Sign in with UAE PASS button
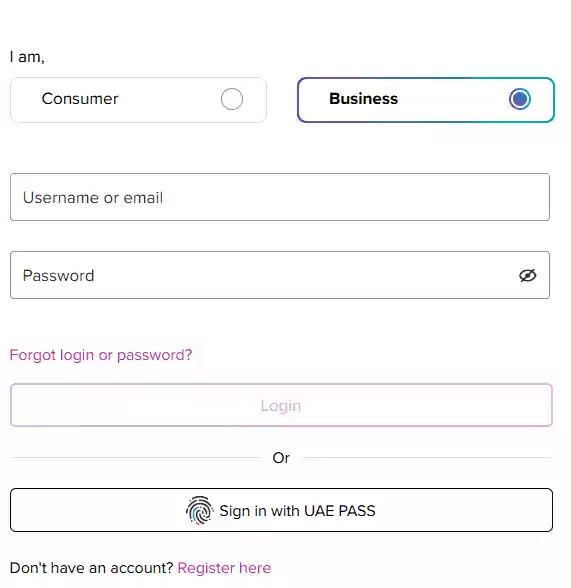The height and width of the screenshot is (588, 571). [x=281, y=510]
